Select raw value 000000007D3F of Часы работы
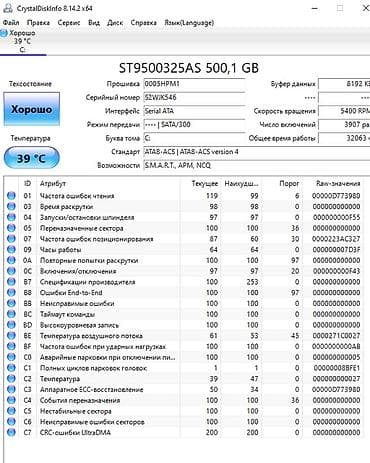The image size is (370, 463). coord(336,250)
